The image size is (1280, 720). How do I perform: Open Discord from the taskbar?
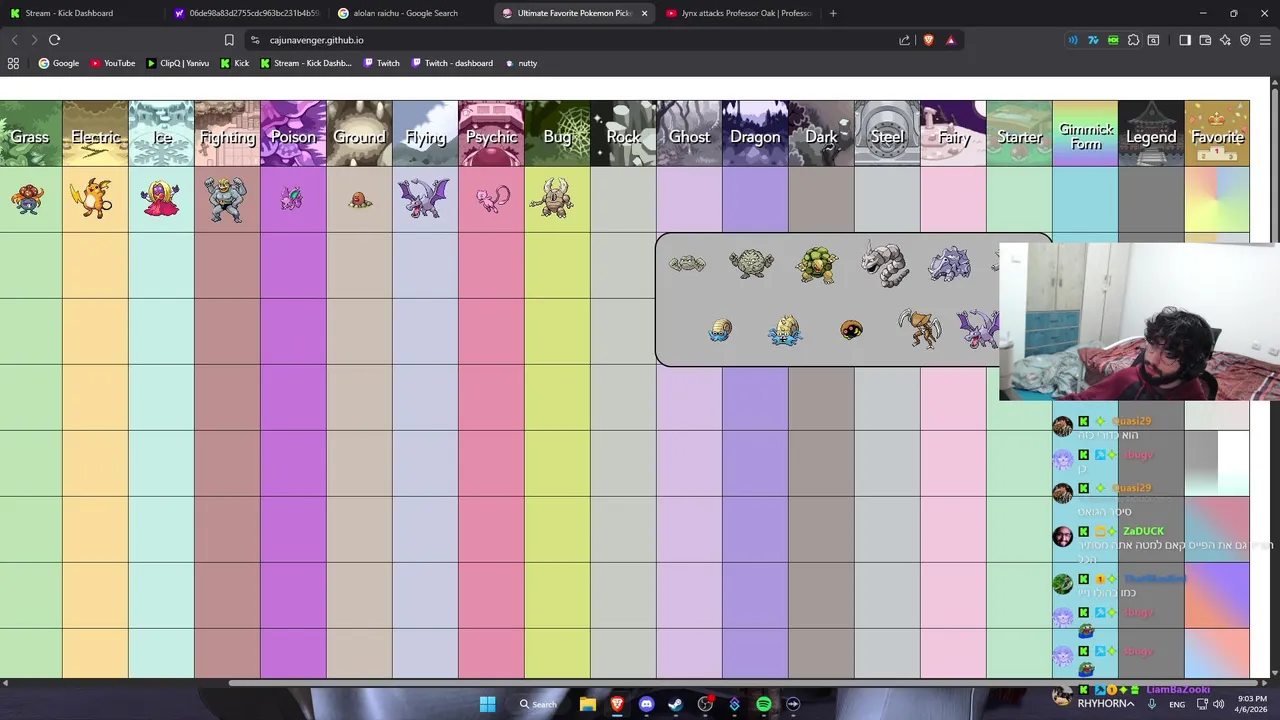[646, 704]
